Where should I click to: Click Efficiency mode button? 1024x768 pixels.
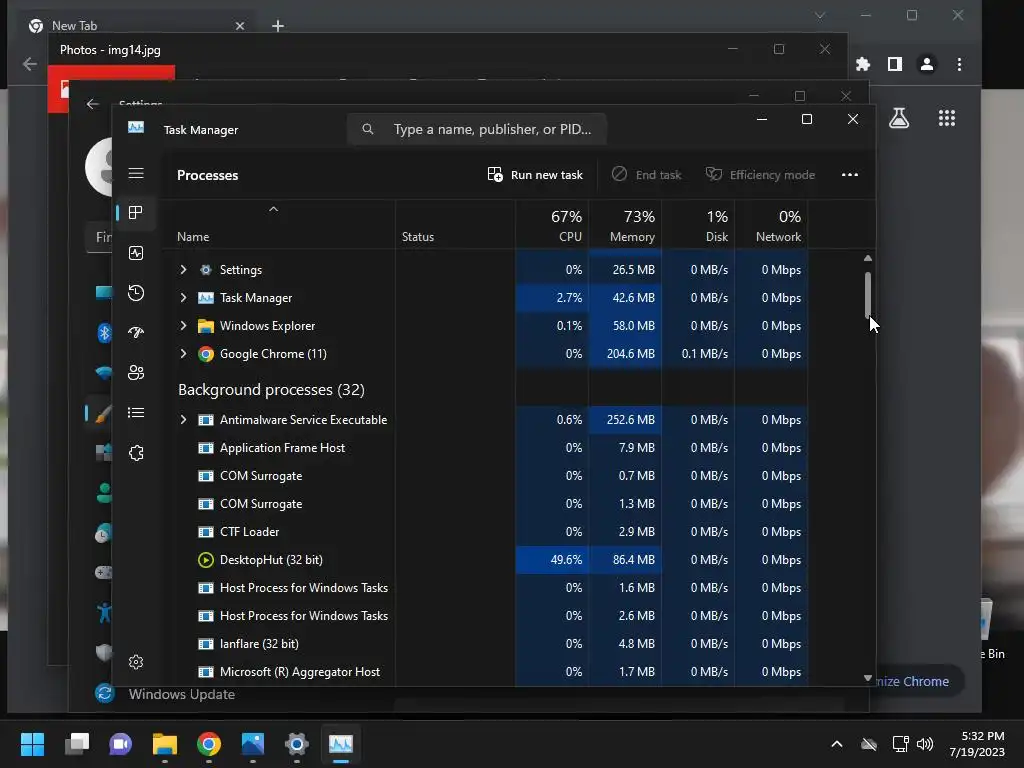pyautogui.click(x=760, y=174)
